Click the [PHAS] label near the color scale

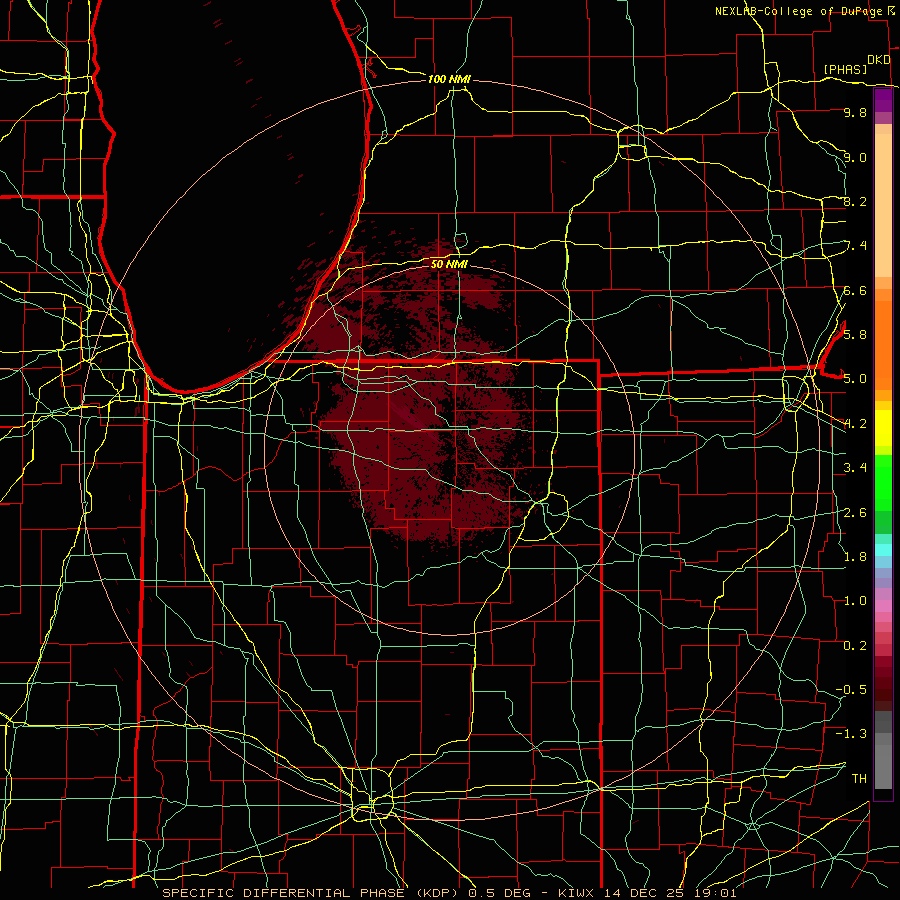pos(845,69)
